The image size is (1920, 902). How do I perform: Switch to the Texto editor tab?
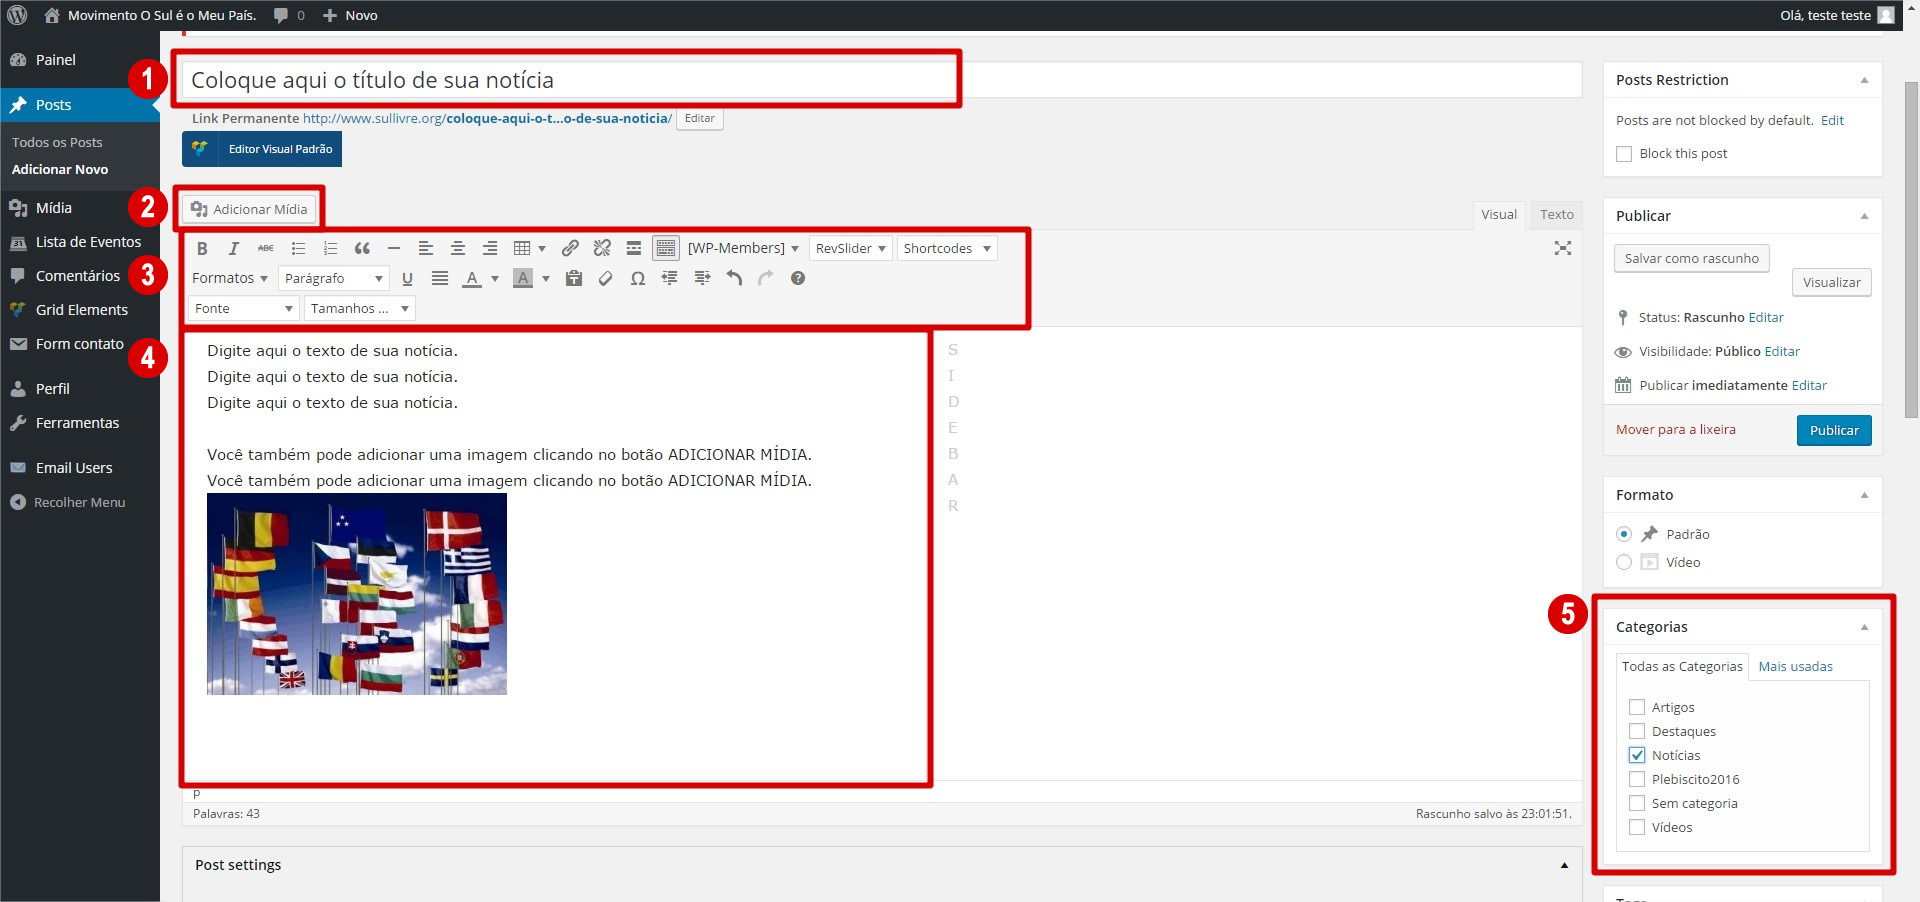pyautogui.click(x=1556, y=215)
